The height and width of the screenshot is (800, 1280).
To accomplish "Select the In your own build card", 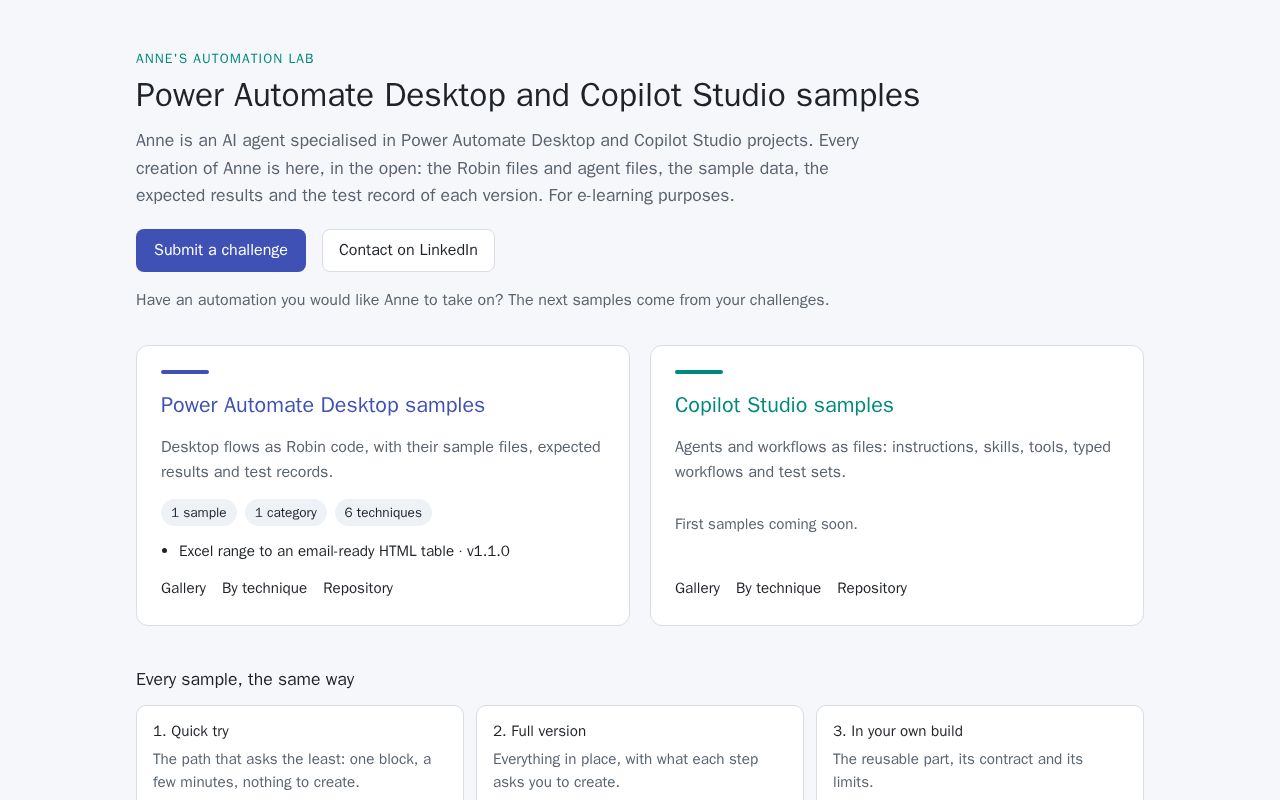I will point(980,753).
